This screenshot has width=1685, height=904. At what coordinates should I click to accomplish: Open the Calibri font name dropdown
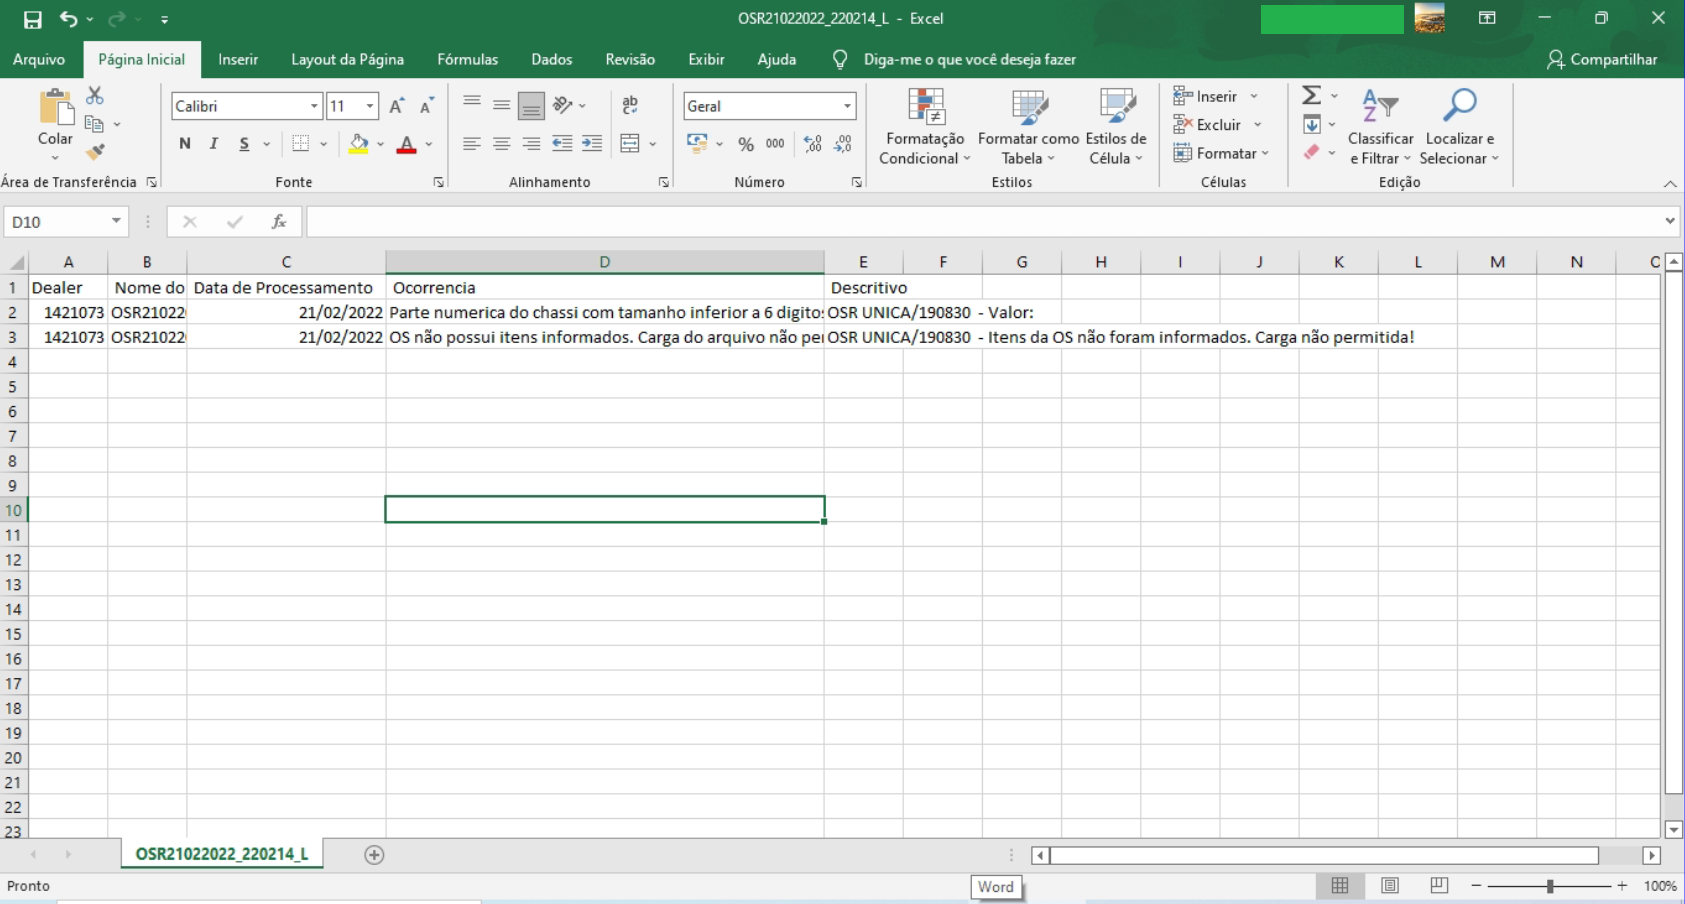(314, 106)
